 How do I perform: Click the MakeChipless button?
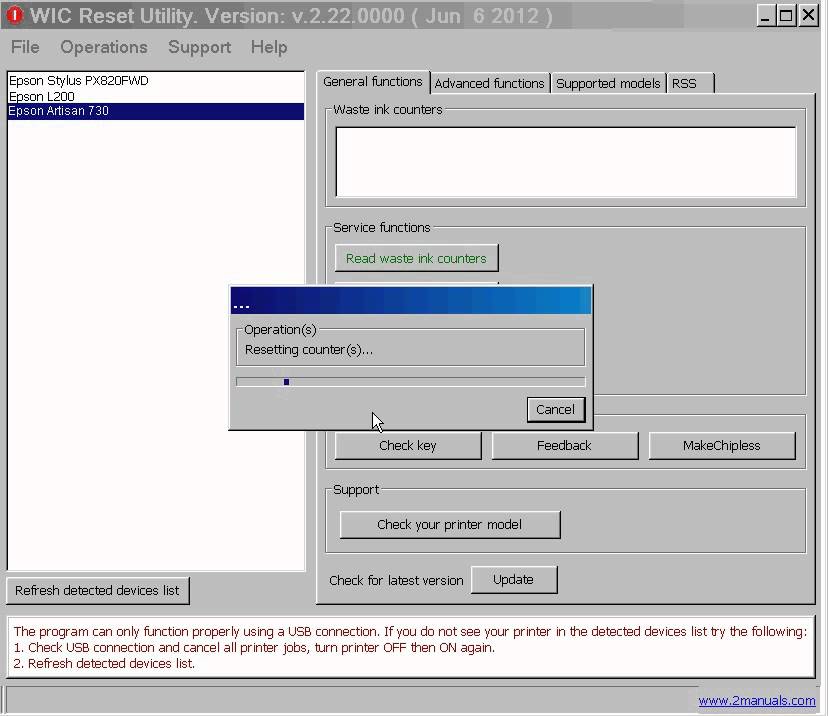(x=721, y=446)
